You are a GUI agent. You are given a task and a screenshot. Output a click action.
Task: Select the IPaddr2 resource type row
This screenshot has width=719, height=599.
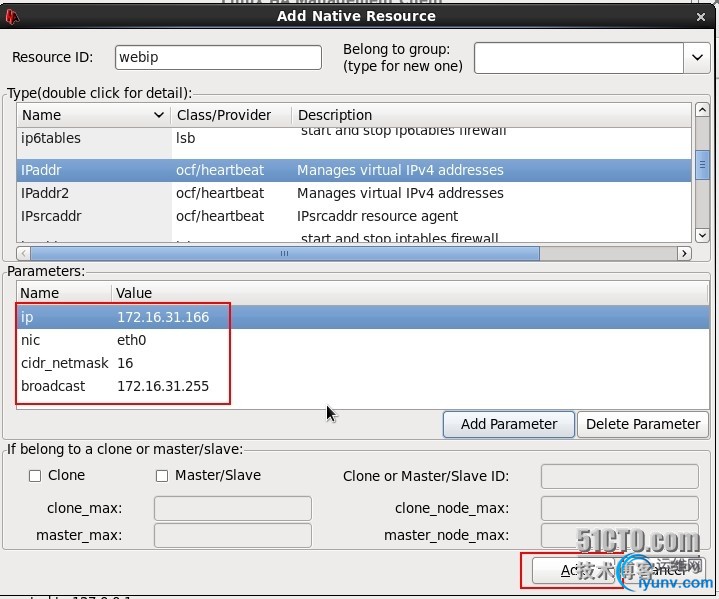(x=354, y=193)
